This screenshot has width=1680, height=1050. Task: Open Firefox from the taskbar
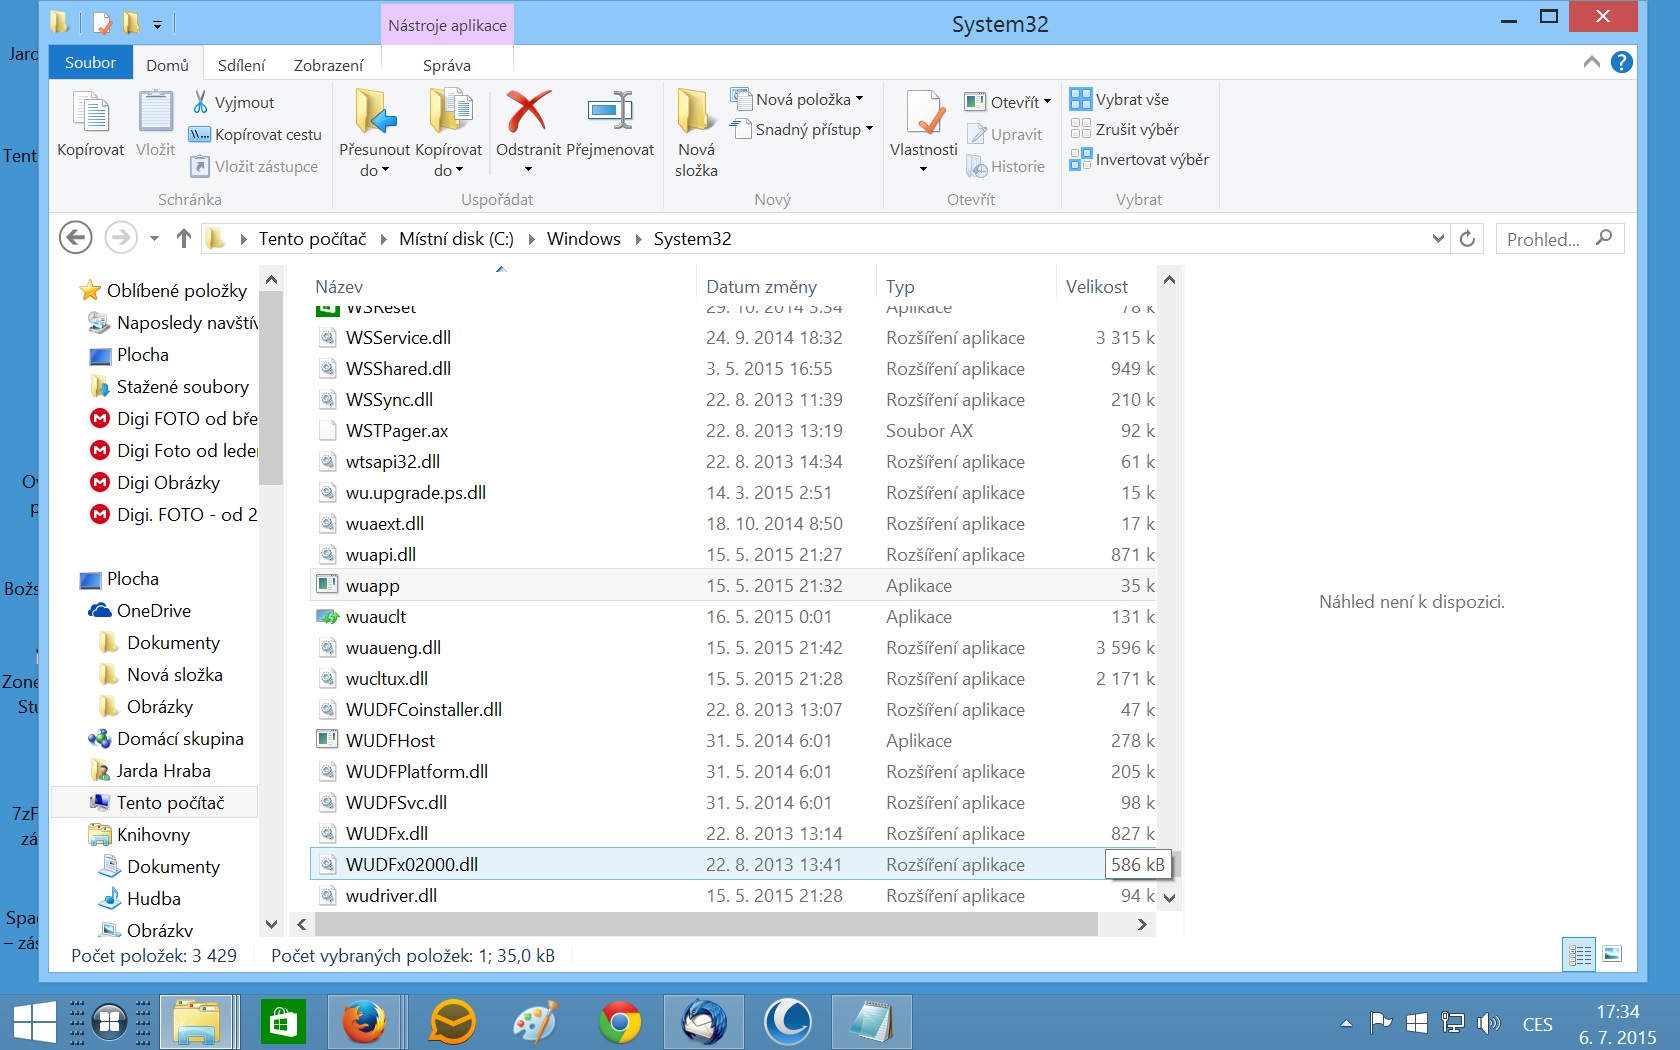coord(363,1022)
